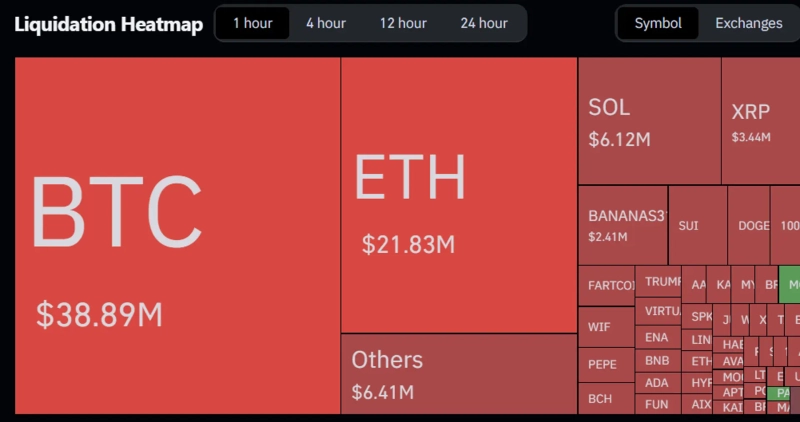Open the FARTCOIN tile
800x422 pixels.
coord(606,286)
